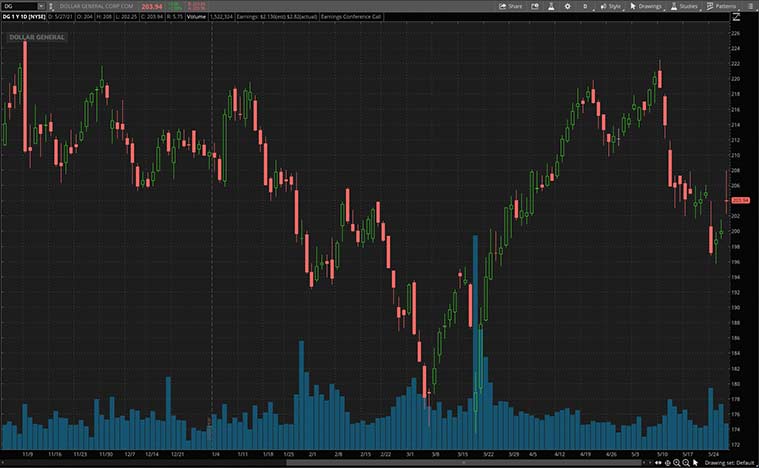Click the hamburger menu icon at top right
Screen dimensions: 759x468
[x=751, y=6]
